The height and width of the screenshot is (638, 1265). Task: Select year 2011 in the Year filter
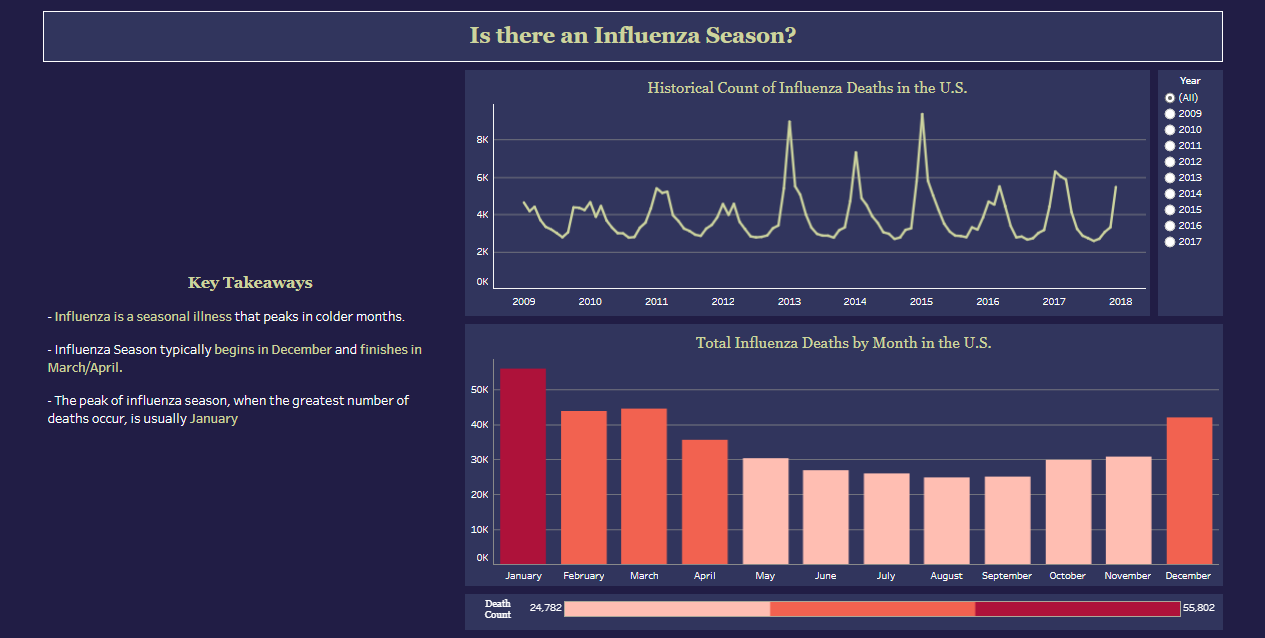click(1170, 145)
